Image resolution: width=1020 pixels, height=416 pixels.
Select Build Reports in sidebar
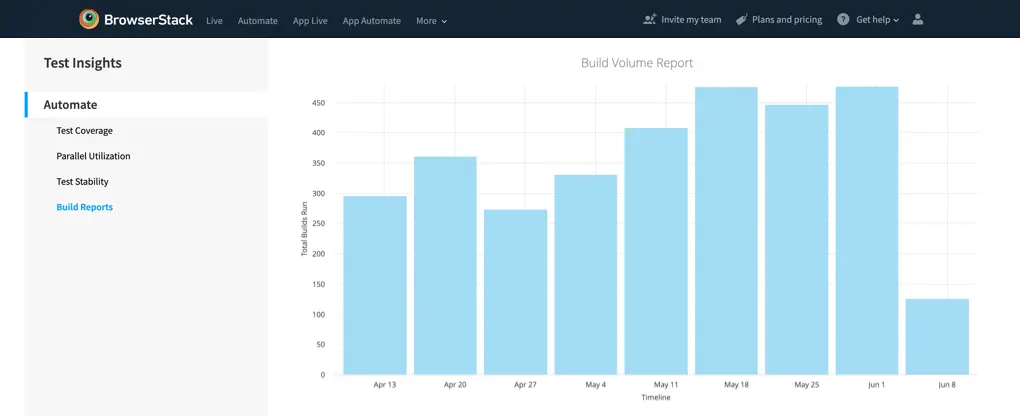(84, 207)
